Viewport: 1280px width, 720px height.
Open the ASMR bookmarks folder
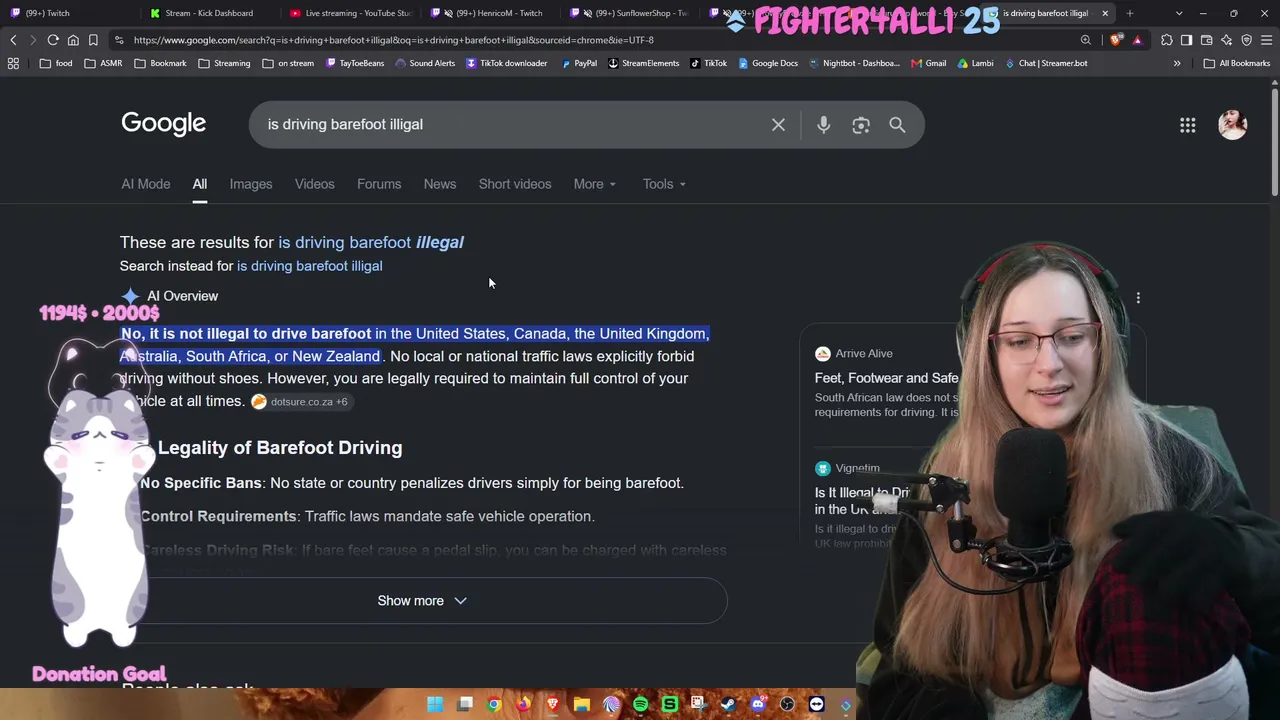coord(104,63)
